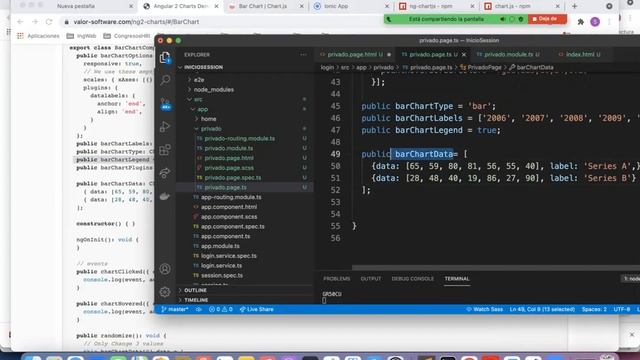Switch to Ionic App browser tab

pyautogui.click(x=351, y=6)
